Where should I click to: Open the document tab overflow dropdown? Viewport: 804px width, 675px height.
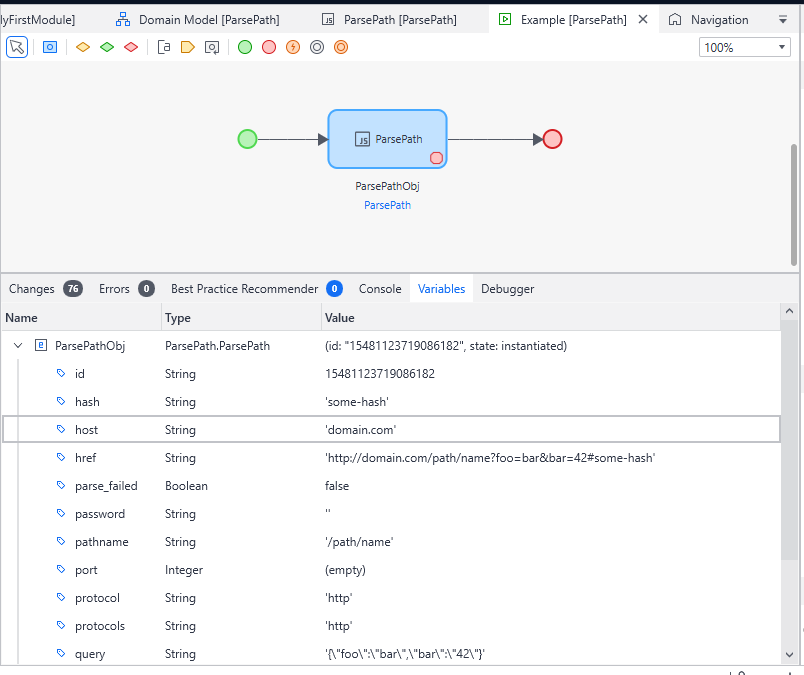[x=783, y=20]
